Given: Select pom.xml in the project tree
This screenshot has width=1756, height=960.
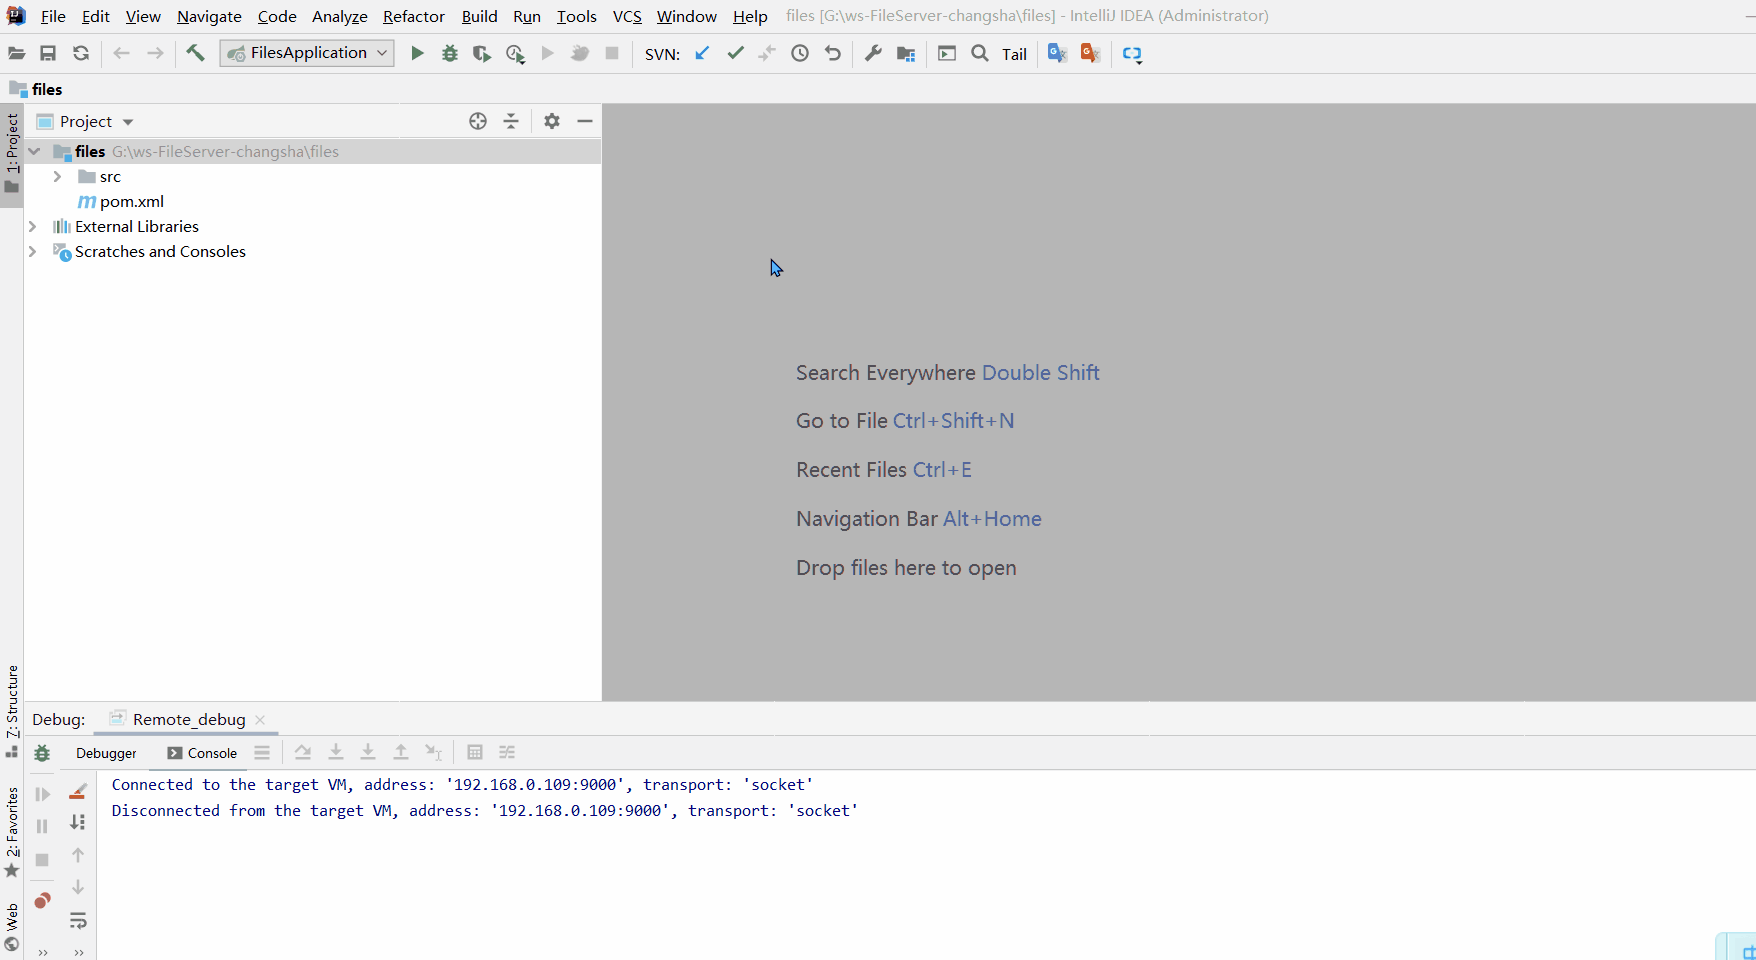Looking at the screenshot, I should [x=133, y=201].
